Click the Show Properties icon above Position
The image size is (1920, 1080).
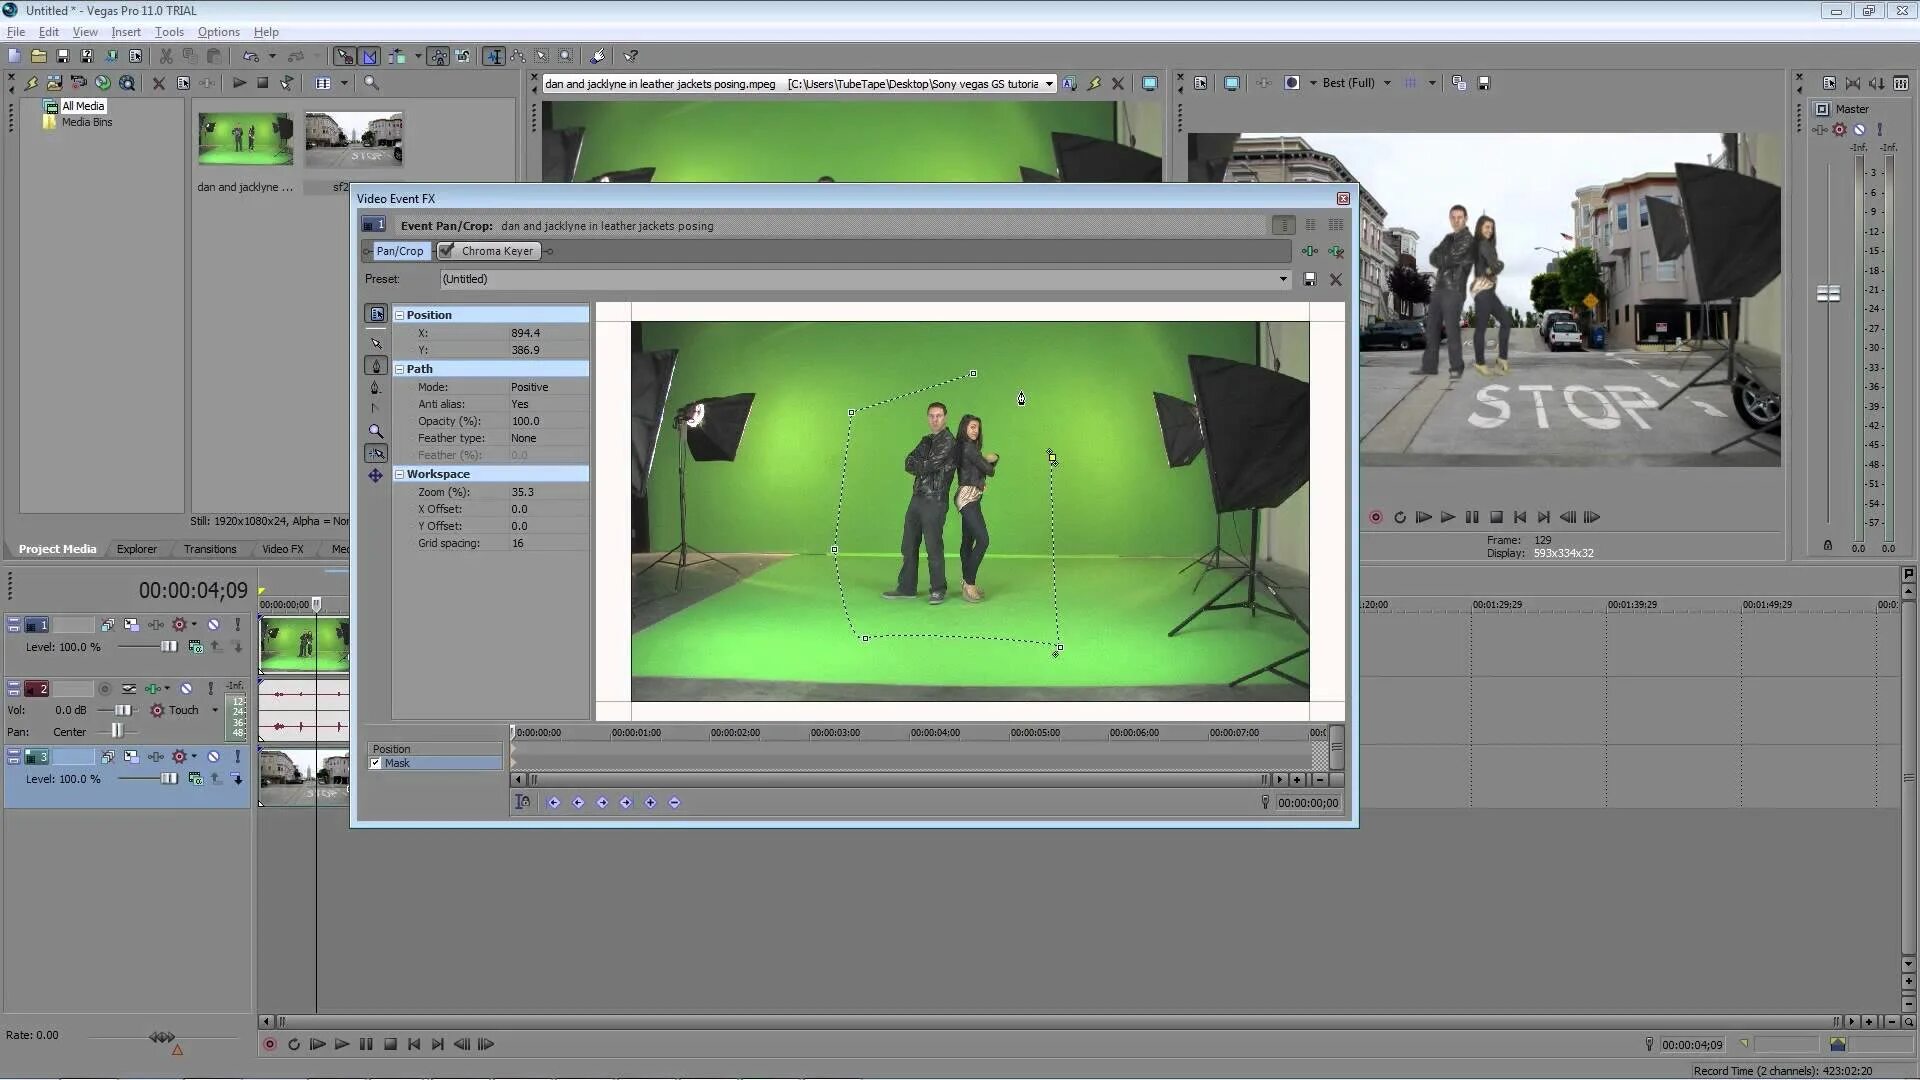point(376,314)
